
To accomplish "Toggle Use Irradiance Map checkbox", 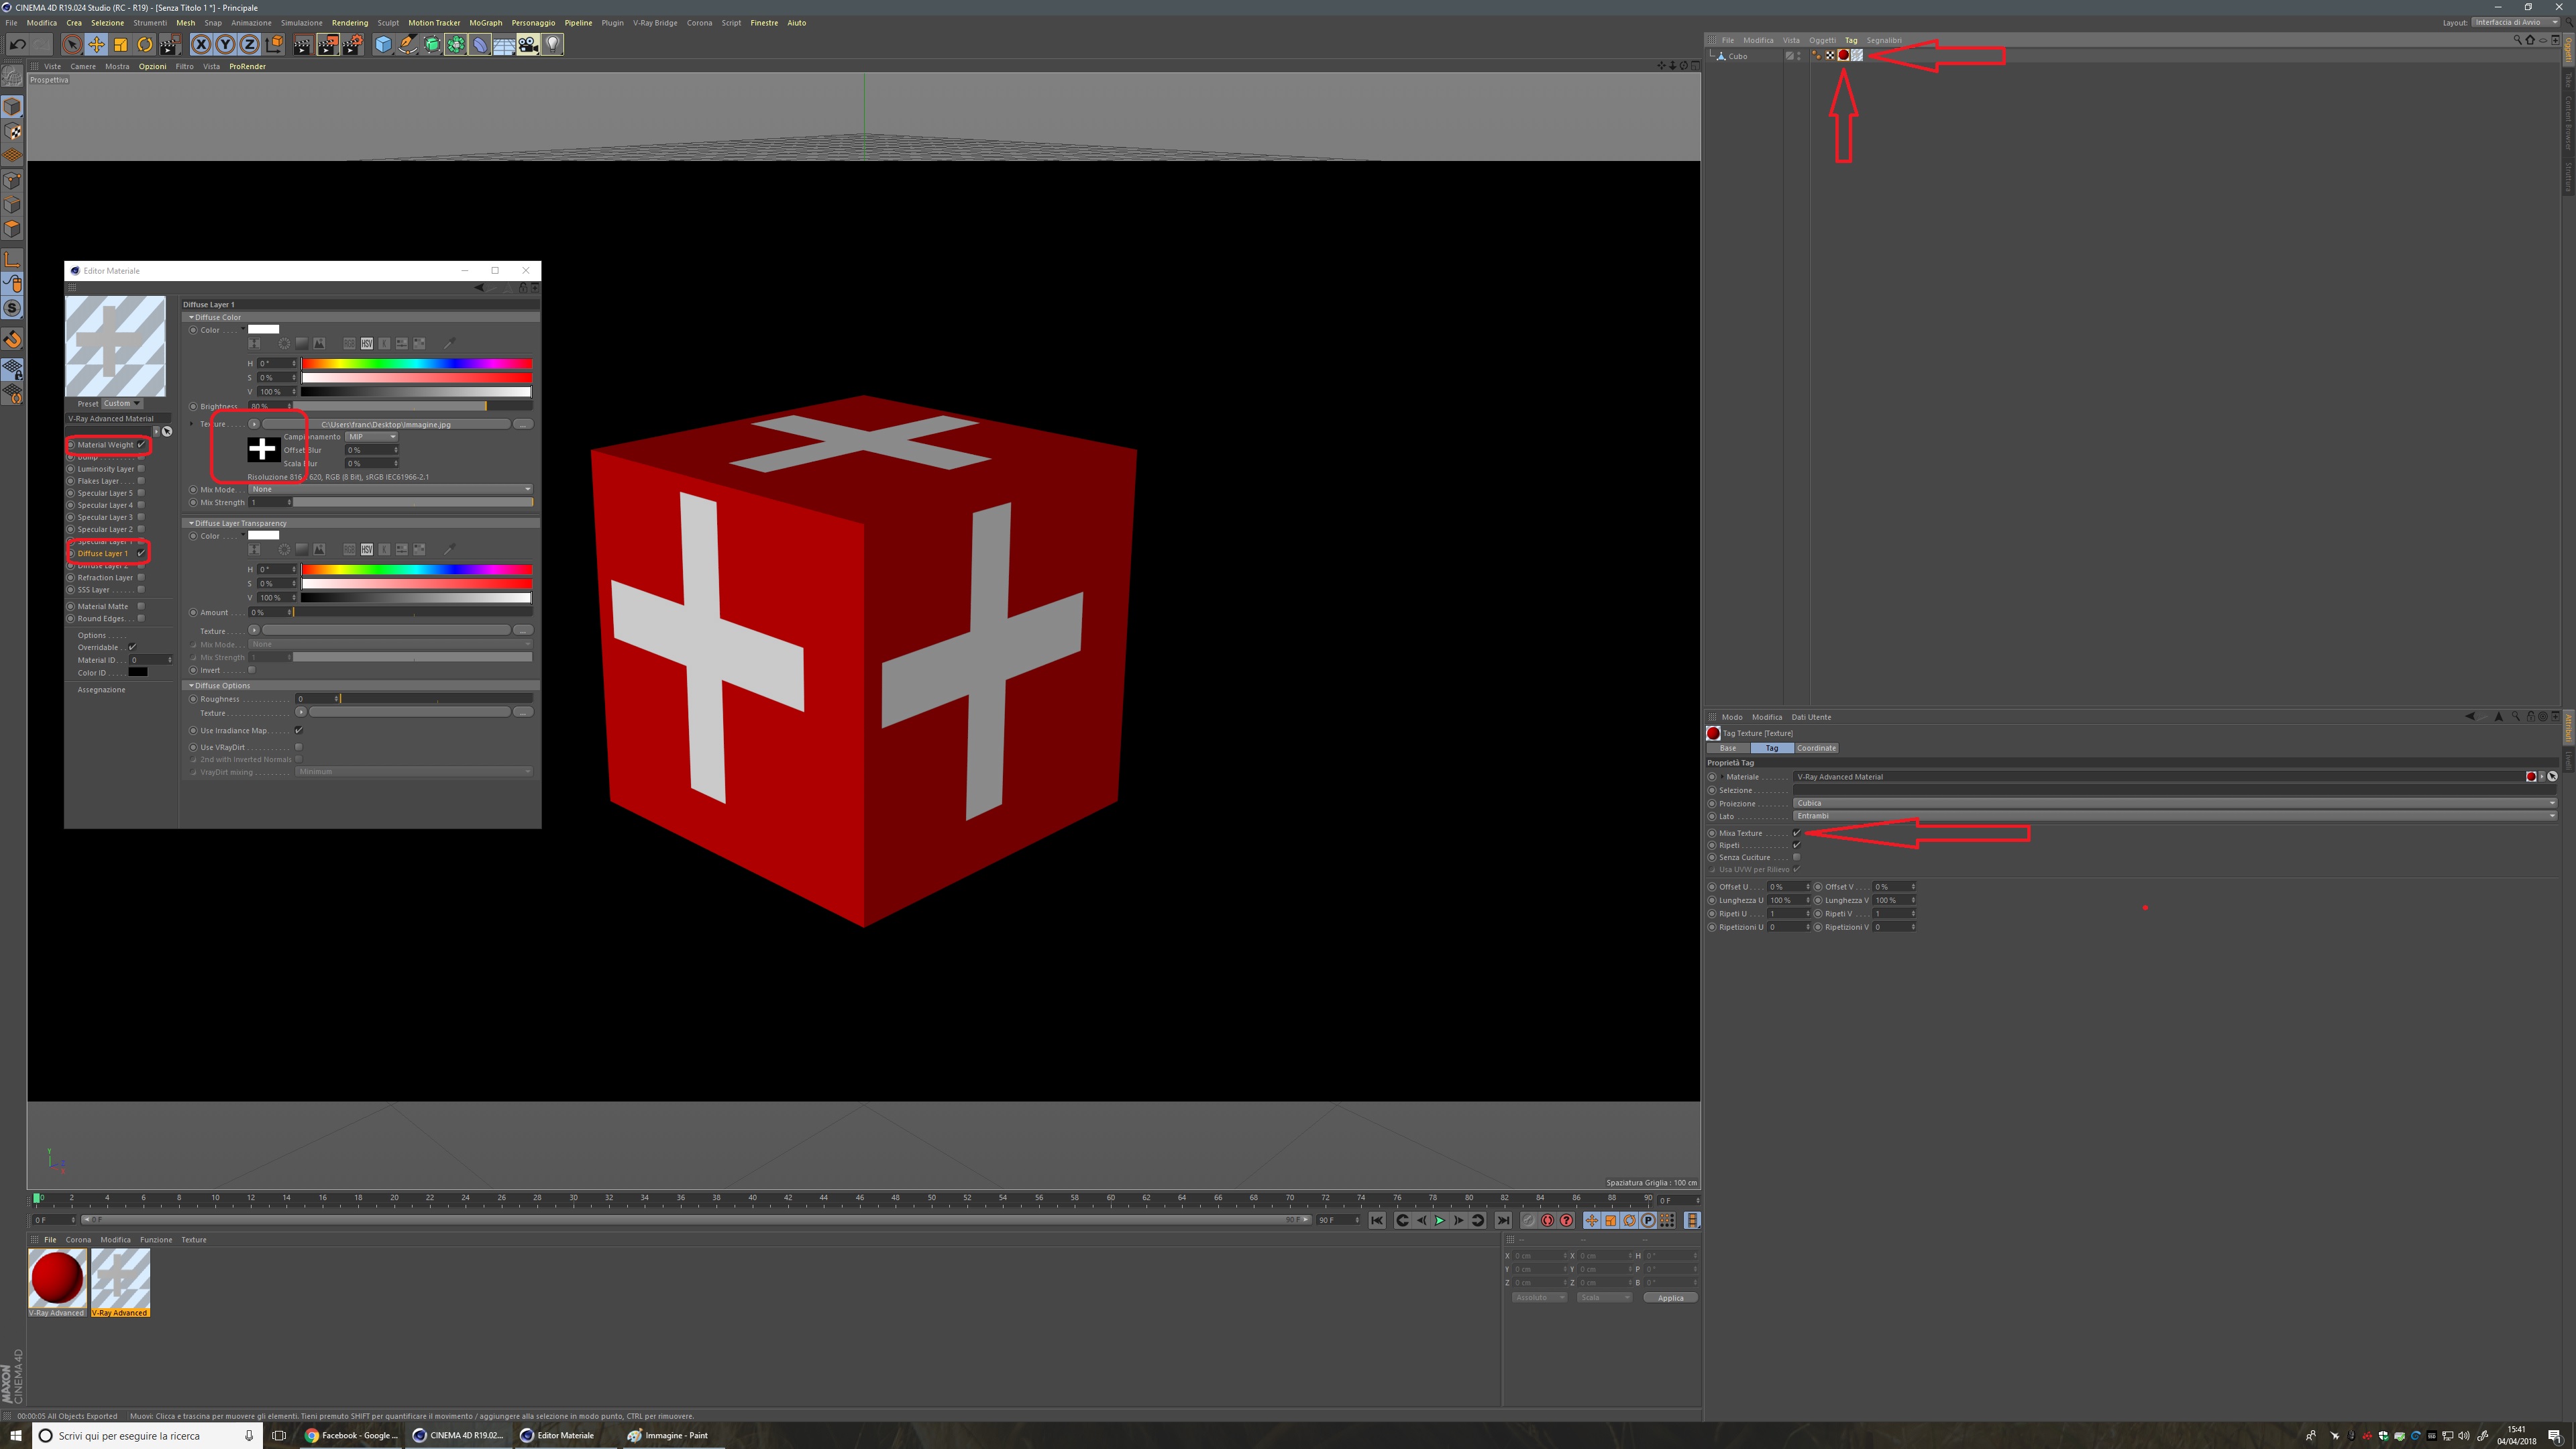I will [x=299, y=730].
